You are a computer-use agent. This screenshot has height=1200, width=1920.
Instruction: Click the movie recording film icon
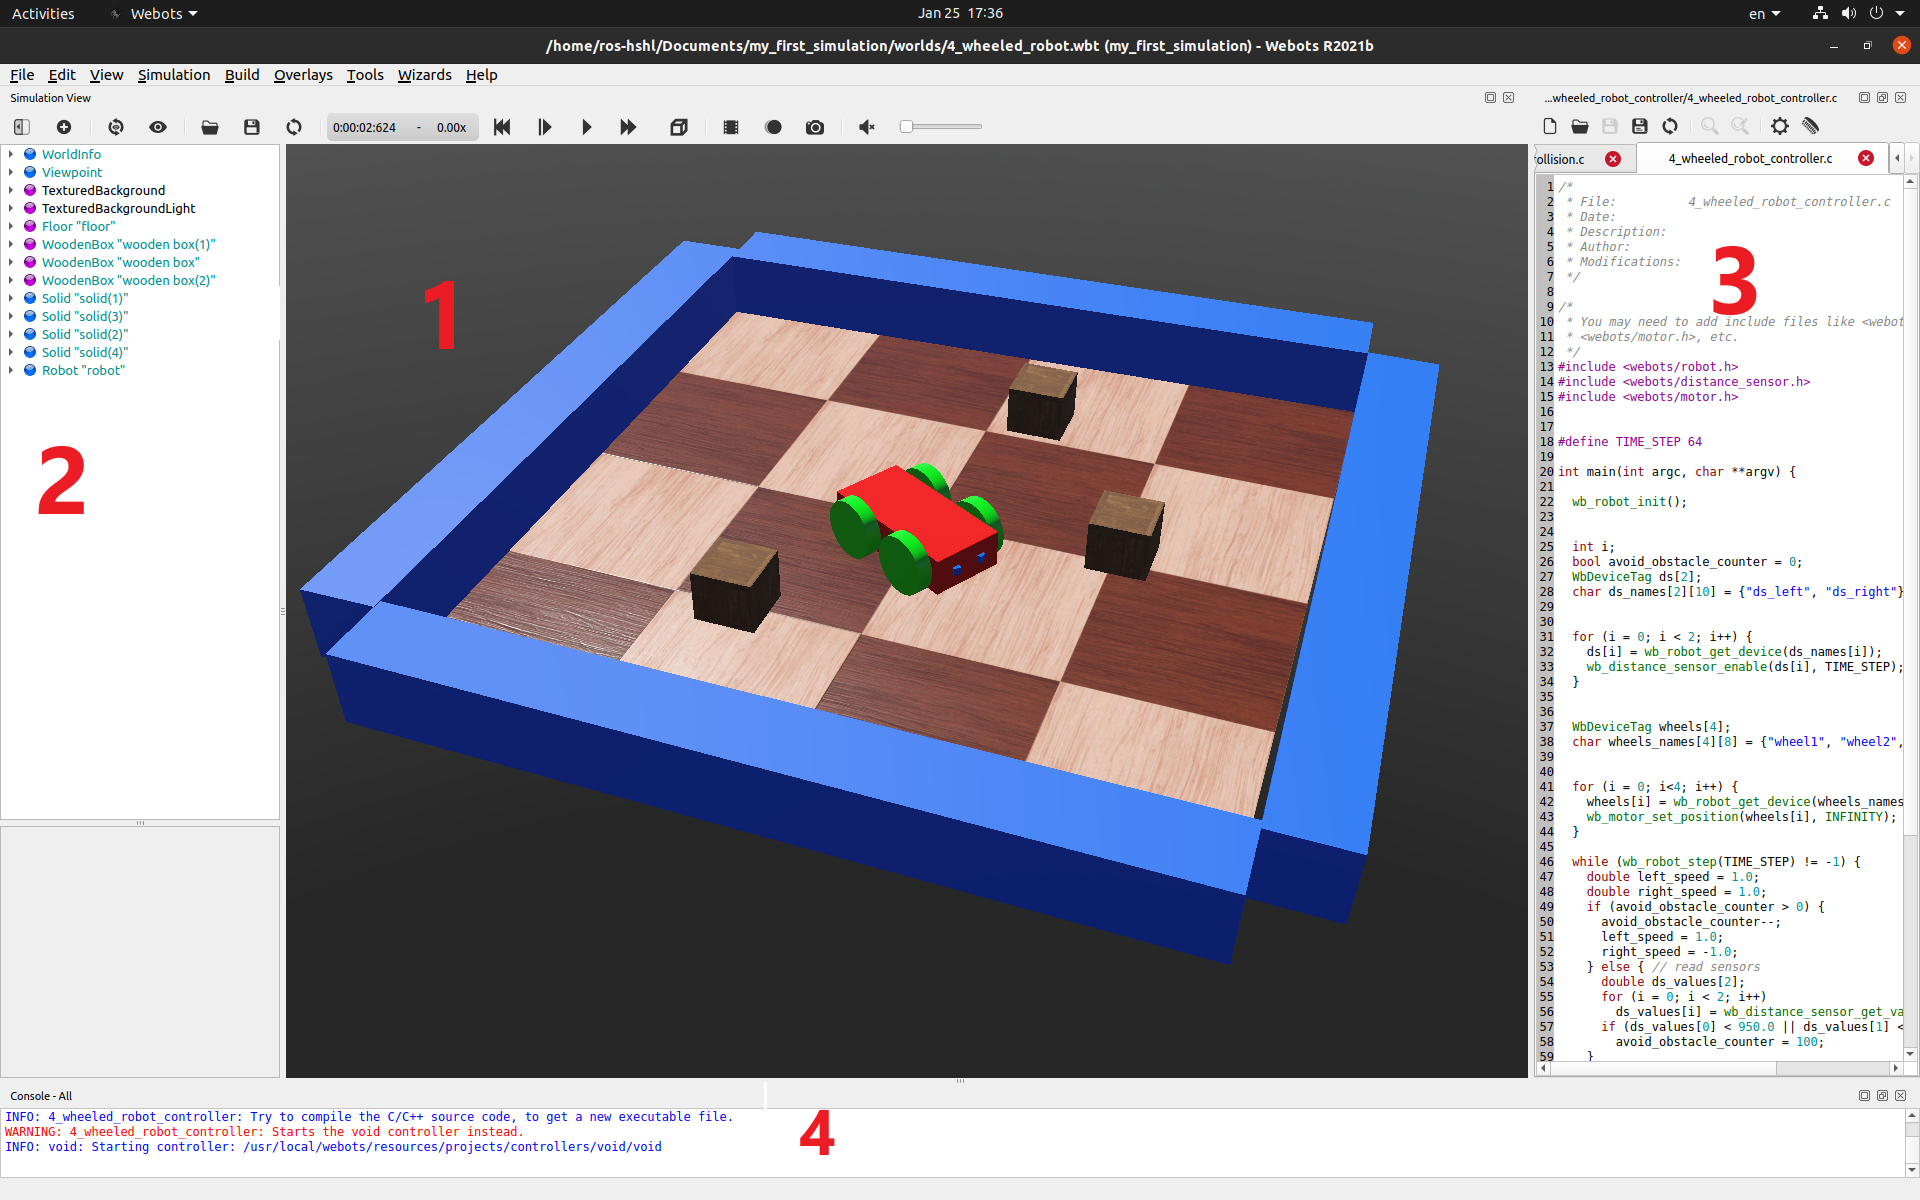tap(731, 127)
